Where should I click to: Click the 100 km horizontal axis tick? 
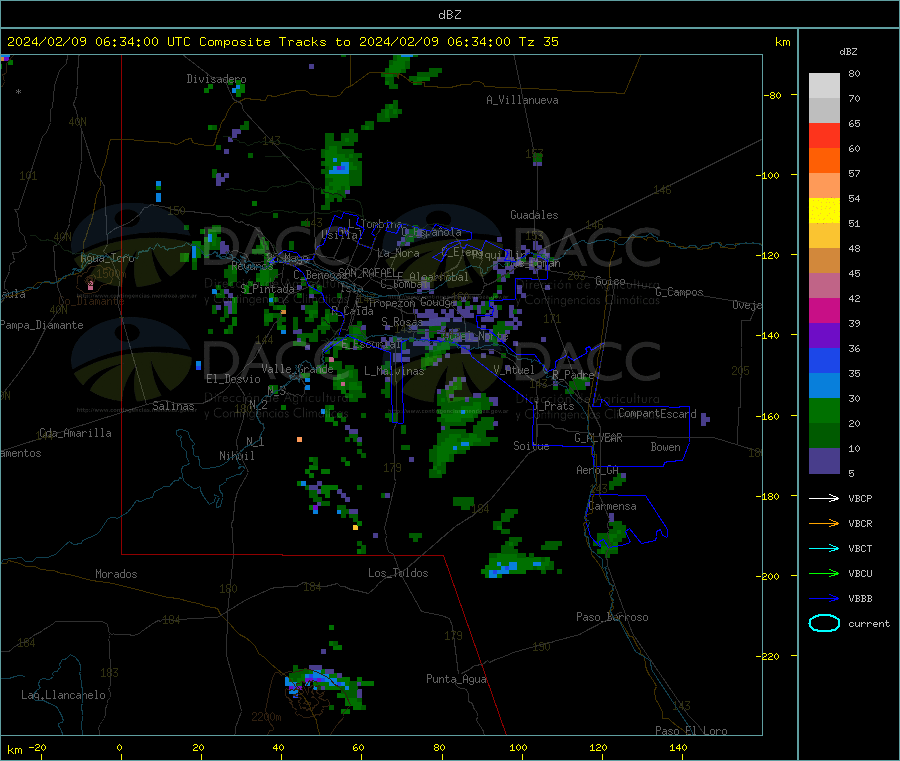click(x=518, y=747)
